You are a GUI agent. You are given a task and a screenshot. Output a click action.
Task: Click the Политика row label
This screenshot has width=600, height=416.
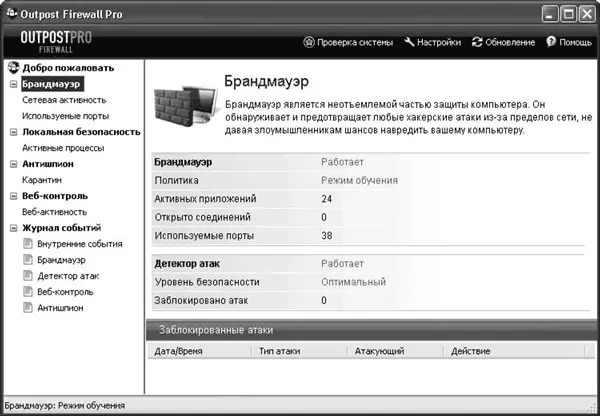pos(176,180)
